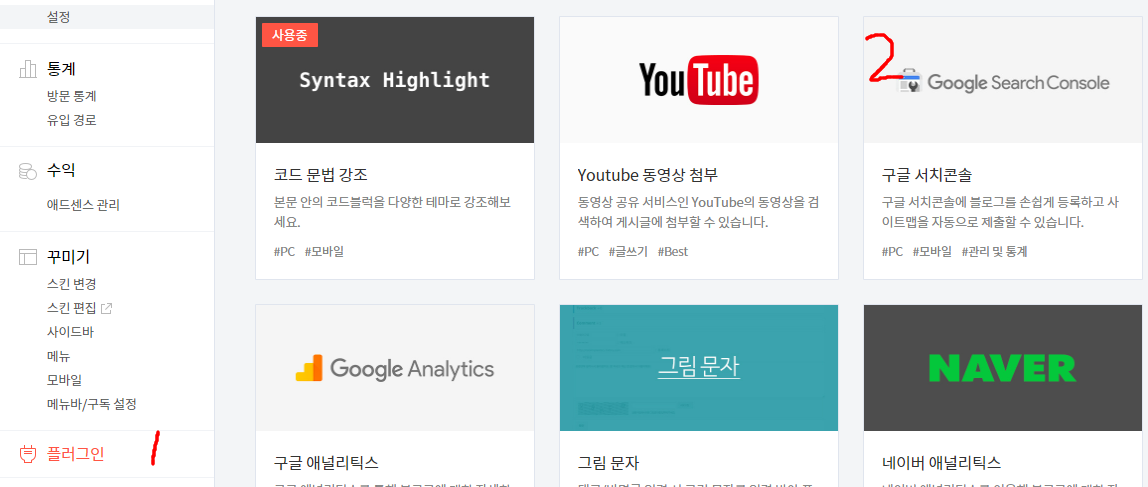
Task: Click the 코드 문법 강조 description text
Action: 392,211
